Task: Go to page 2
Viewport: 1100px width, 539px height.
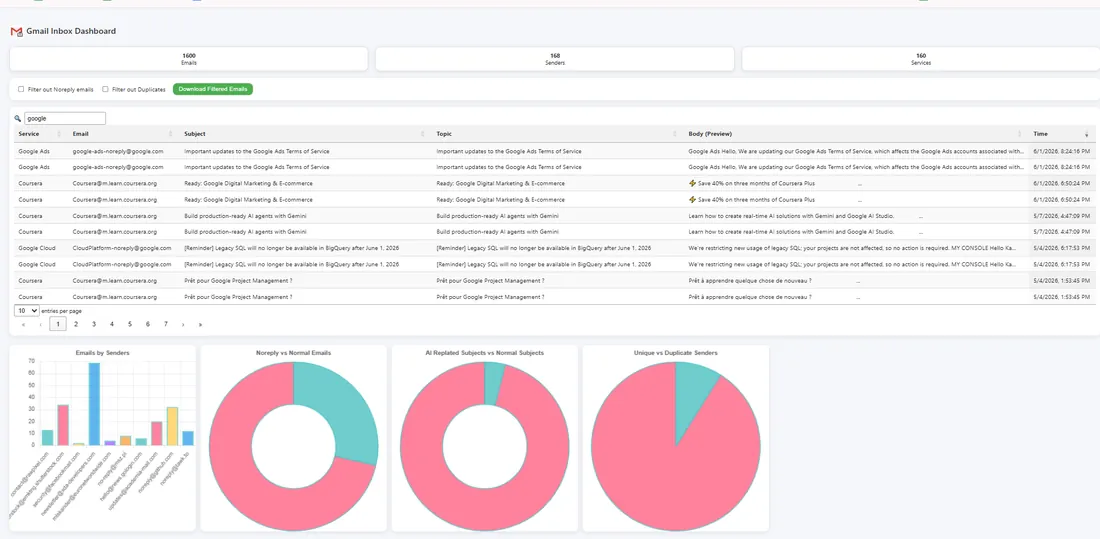Action: [76, 324]
